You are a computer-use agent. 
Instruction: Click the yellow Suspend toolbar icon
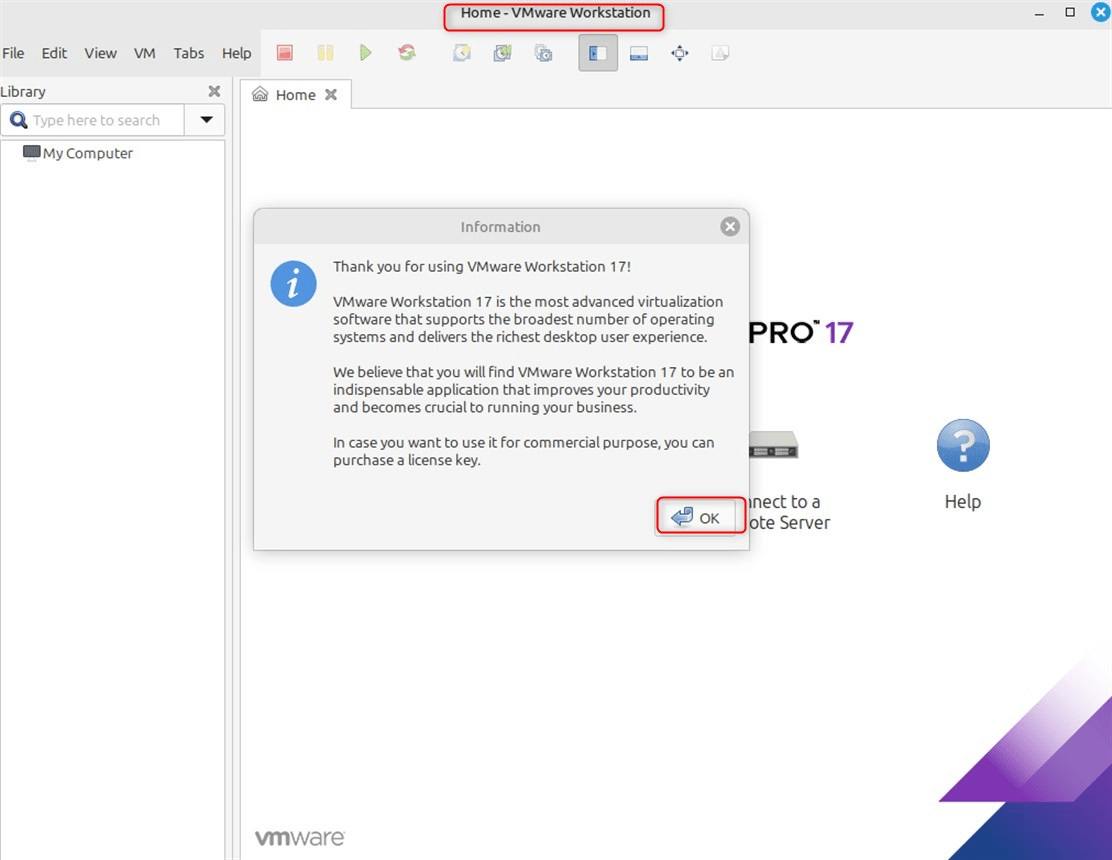tap(326, 52)
